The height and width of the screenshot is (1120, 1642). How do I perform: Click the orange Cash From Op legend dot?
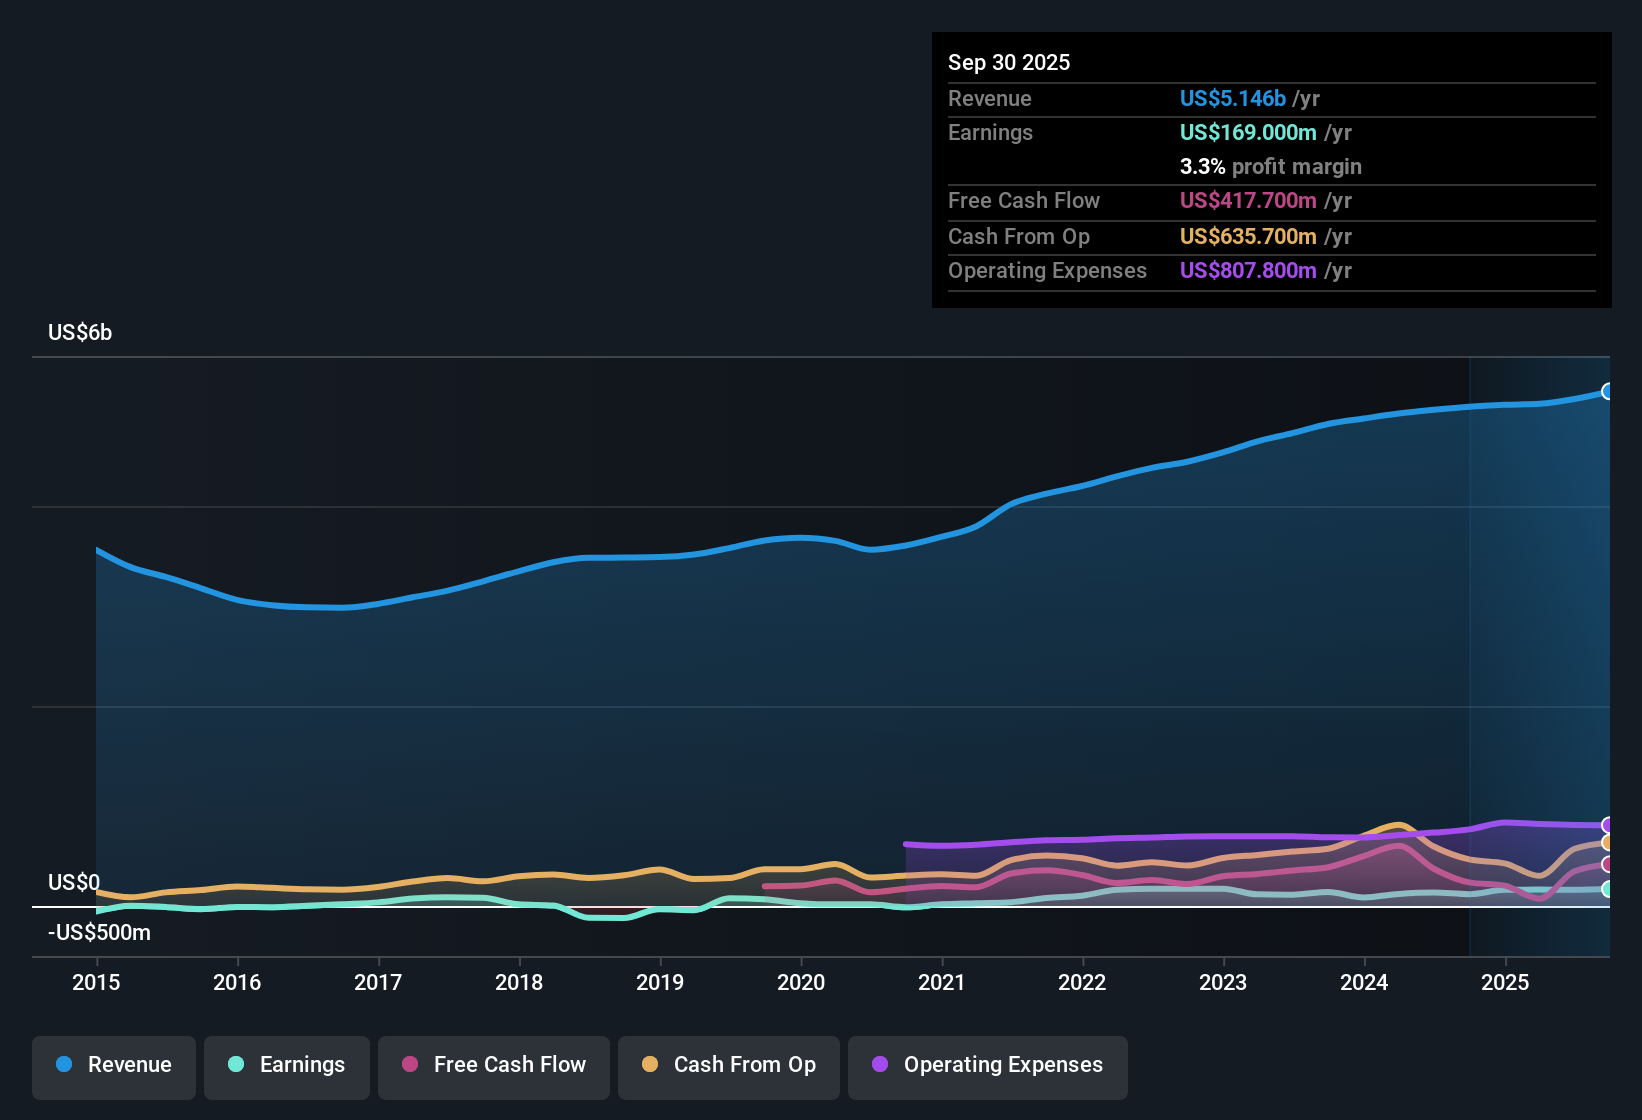(x=650, y=1065)
